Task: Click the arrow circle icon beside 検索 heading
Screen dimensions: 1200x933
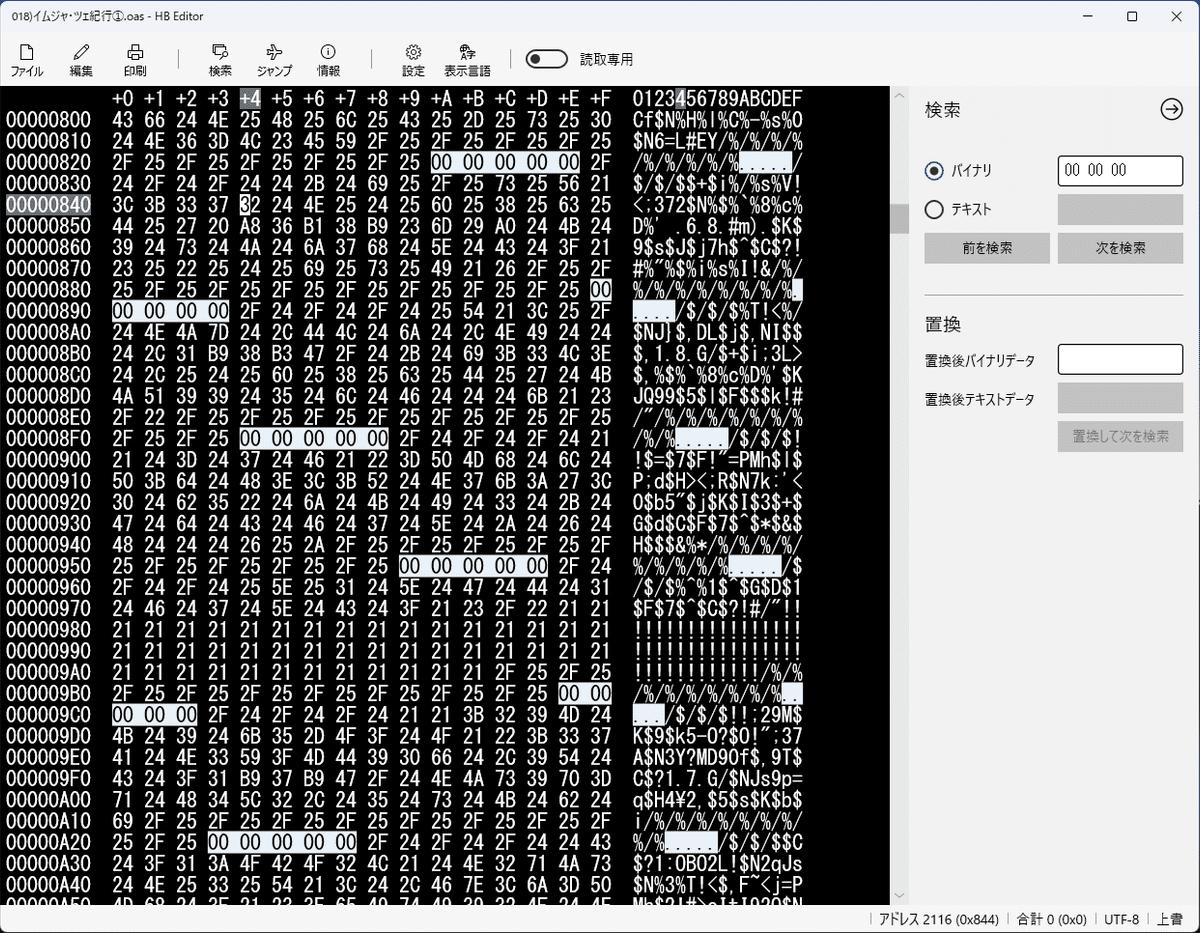Action: 1171,110
